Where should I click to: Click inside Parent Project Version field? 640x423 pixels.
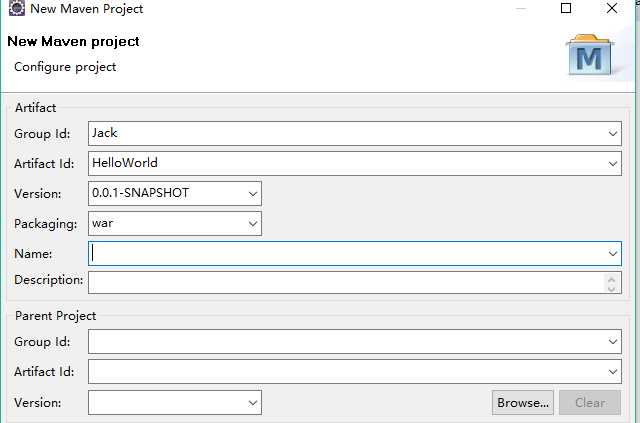click(x=175, y=403)
